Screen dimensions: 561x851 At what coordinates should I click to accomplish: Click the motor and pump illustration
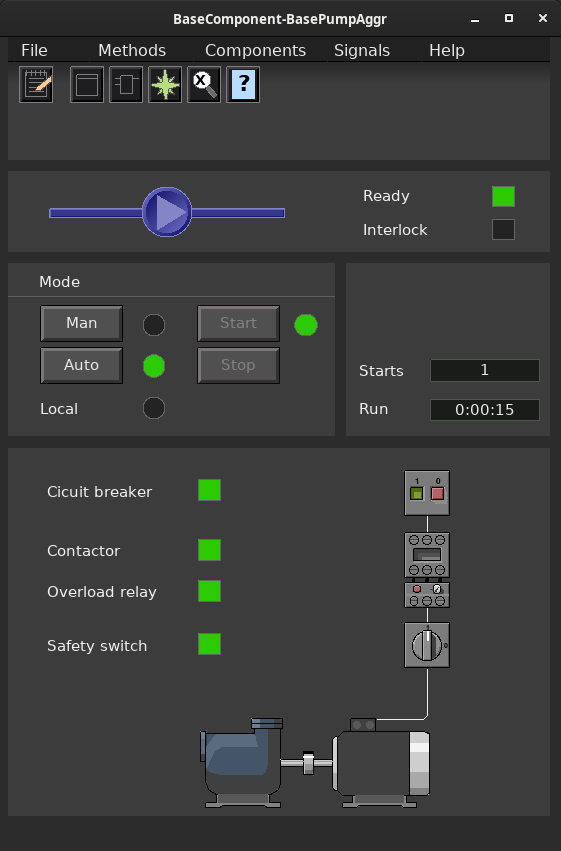(315, 763)
